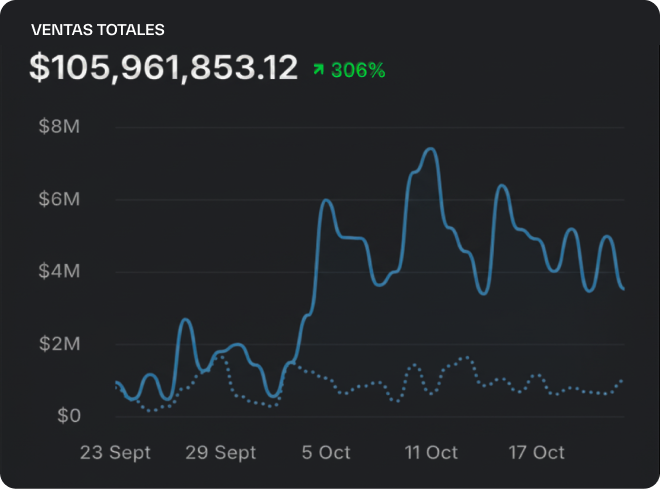
Task: Click the 5 Oct date label
Action: pos(326,453)
